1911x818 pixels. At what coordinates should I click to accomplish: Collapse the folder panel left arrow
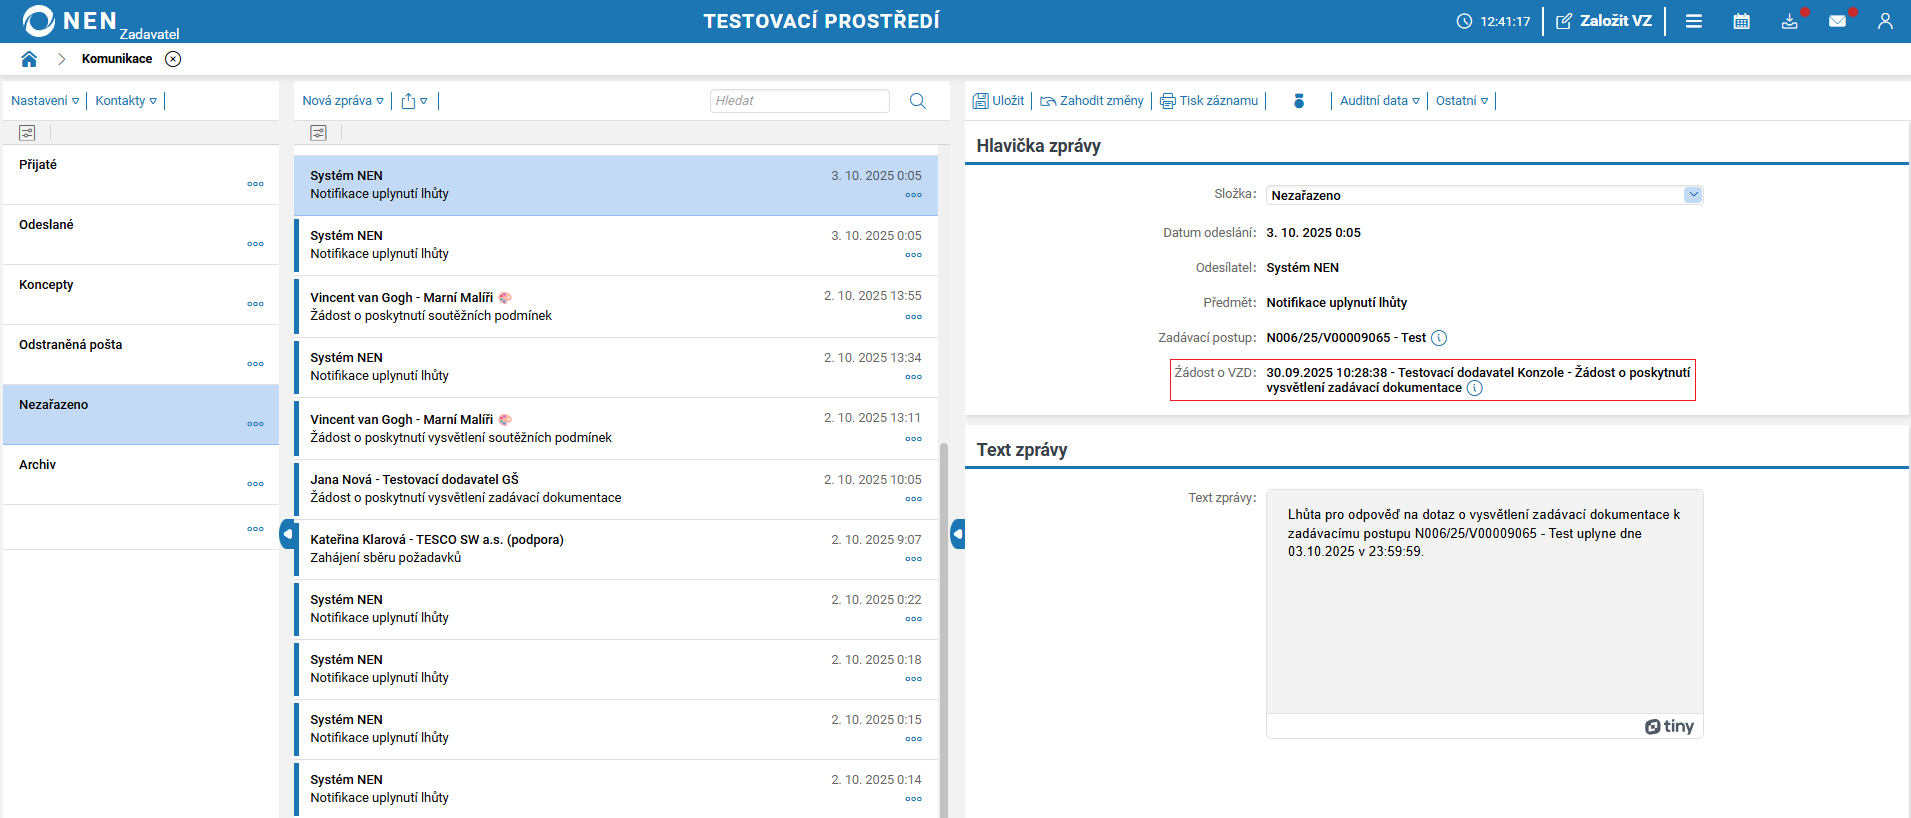pos(287,534)
